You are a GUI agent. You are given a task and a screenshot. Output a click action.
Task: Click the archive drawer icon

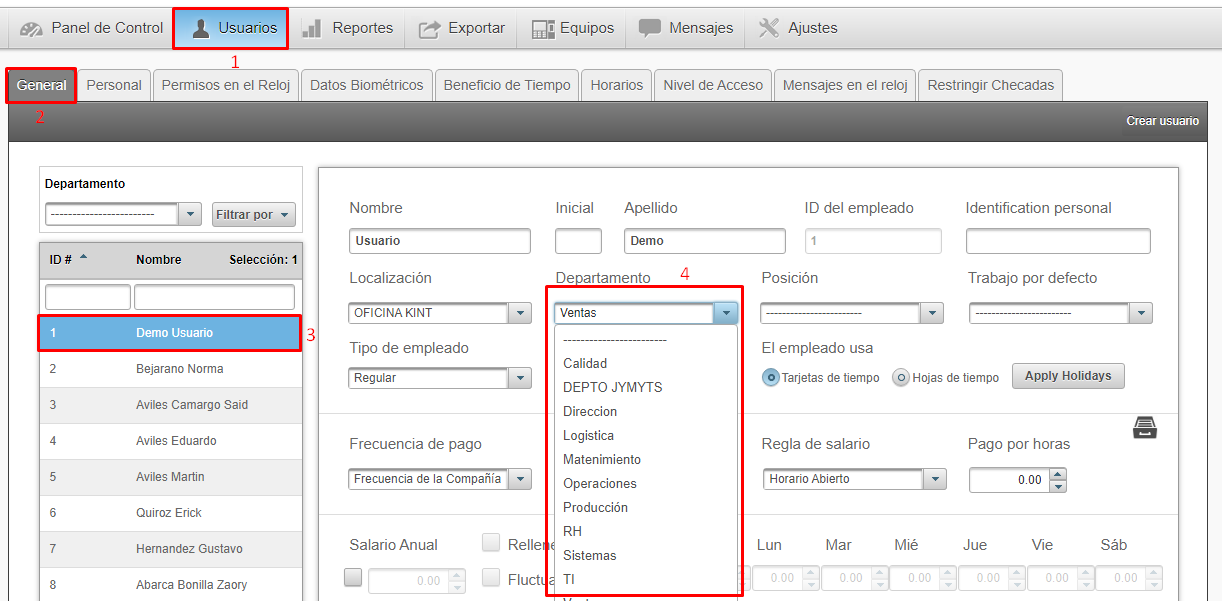(1145, 428)
